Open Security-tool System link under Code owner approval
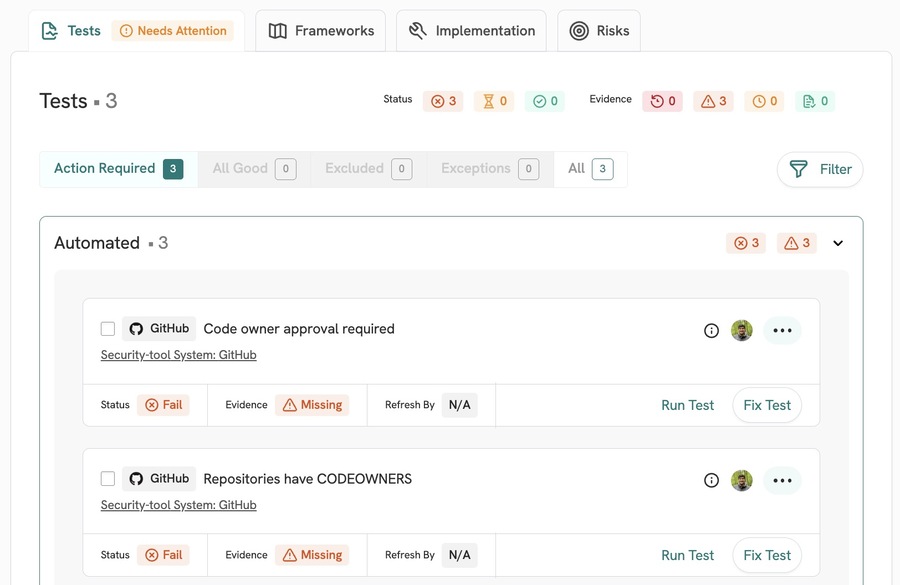Image resolution: width=900 pixels, height=585 pixels. (x=179, y=355)
